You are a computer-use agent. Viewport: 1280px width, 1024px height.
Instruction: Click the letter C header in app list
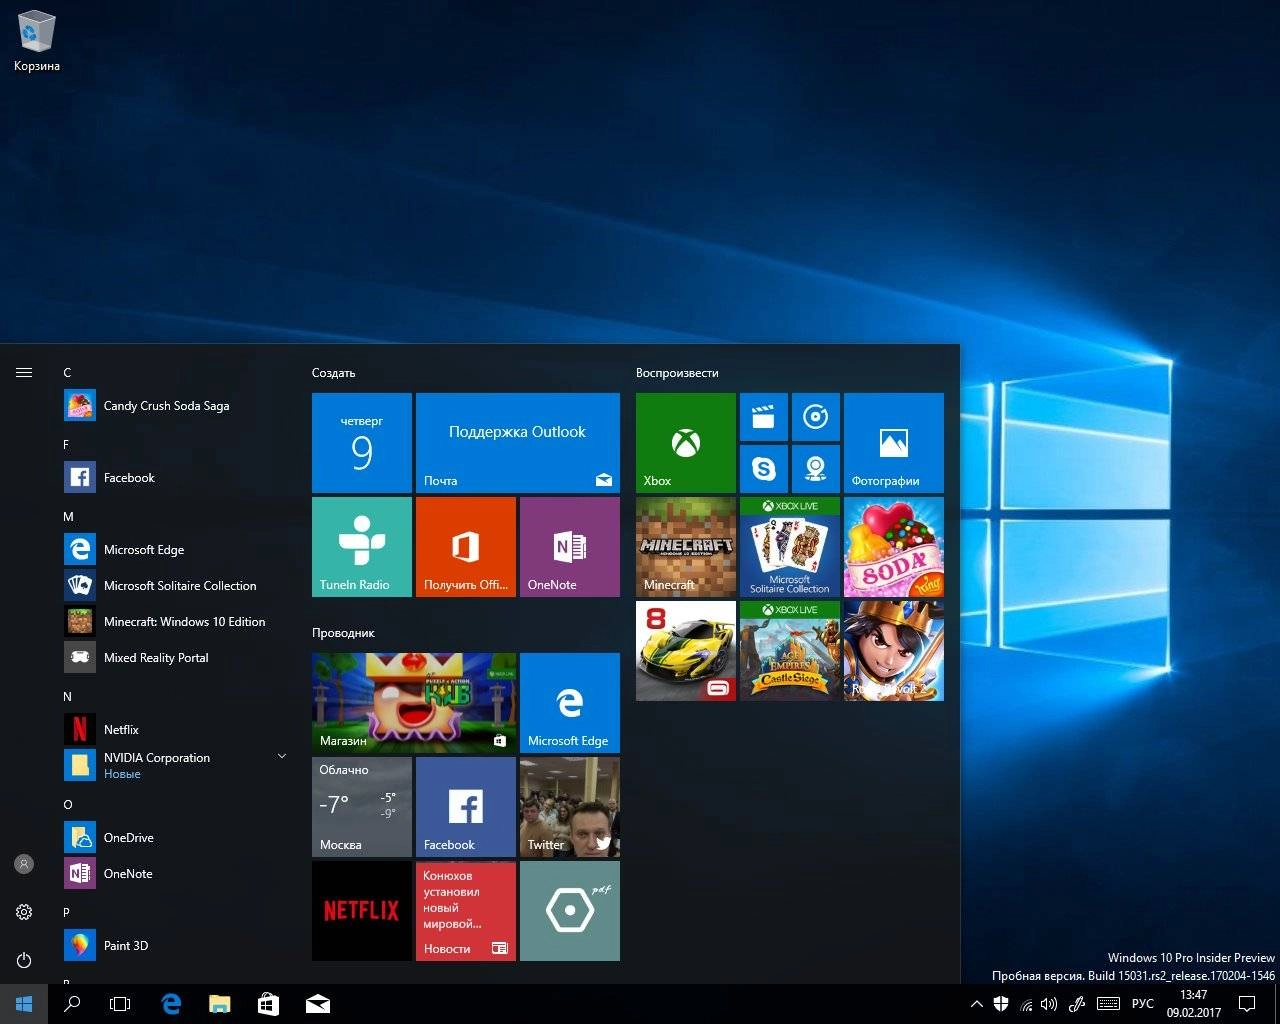(67, 373)
